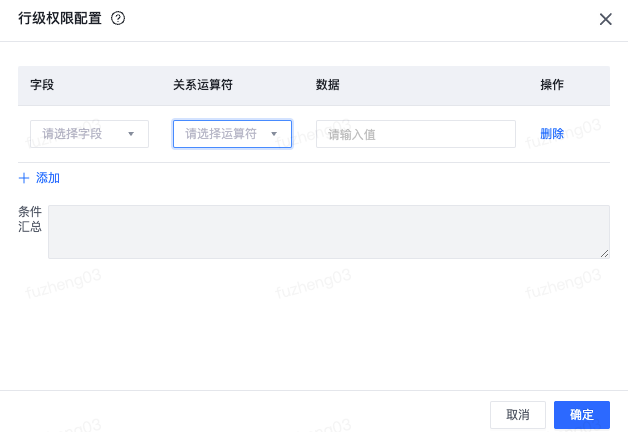Click the arrow inside 请选择字段 selector
The image size is (628, 432).
click(x=131, y=134)
